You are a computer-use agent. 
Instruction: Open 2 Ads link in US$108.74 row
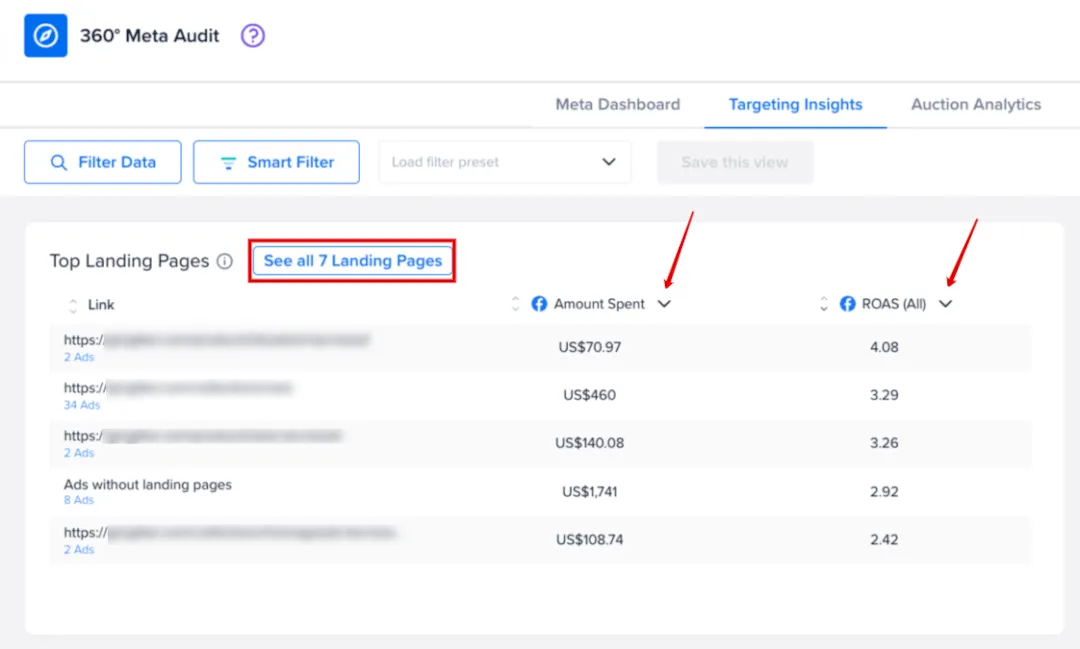pyautogui.click(x=79, y=549)
